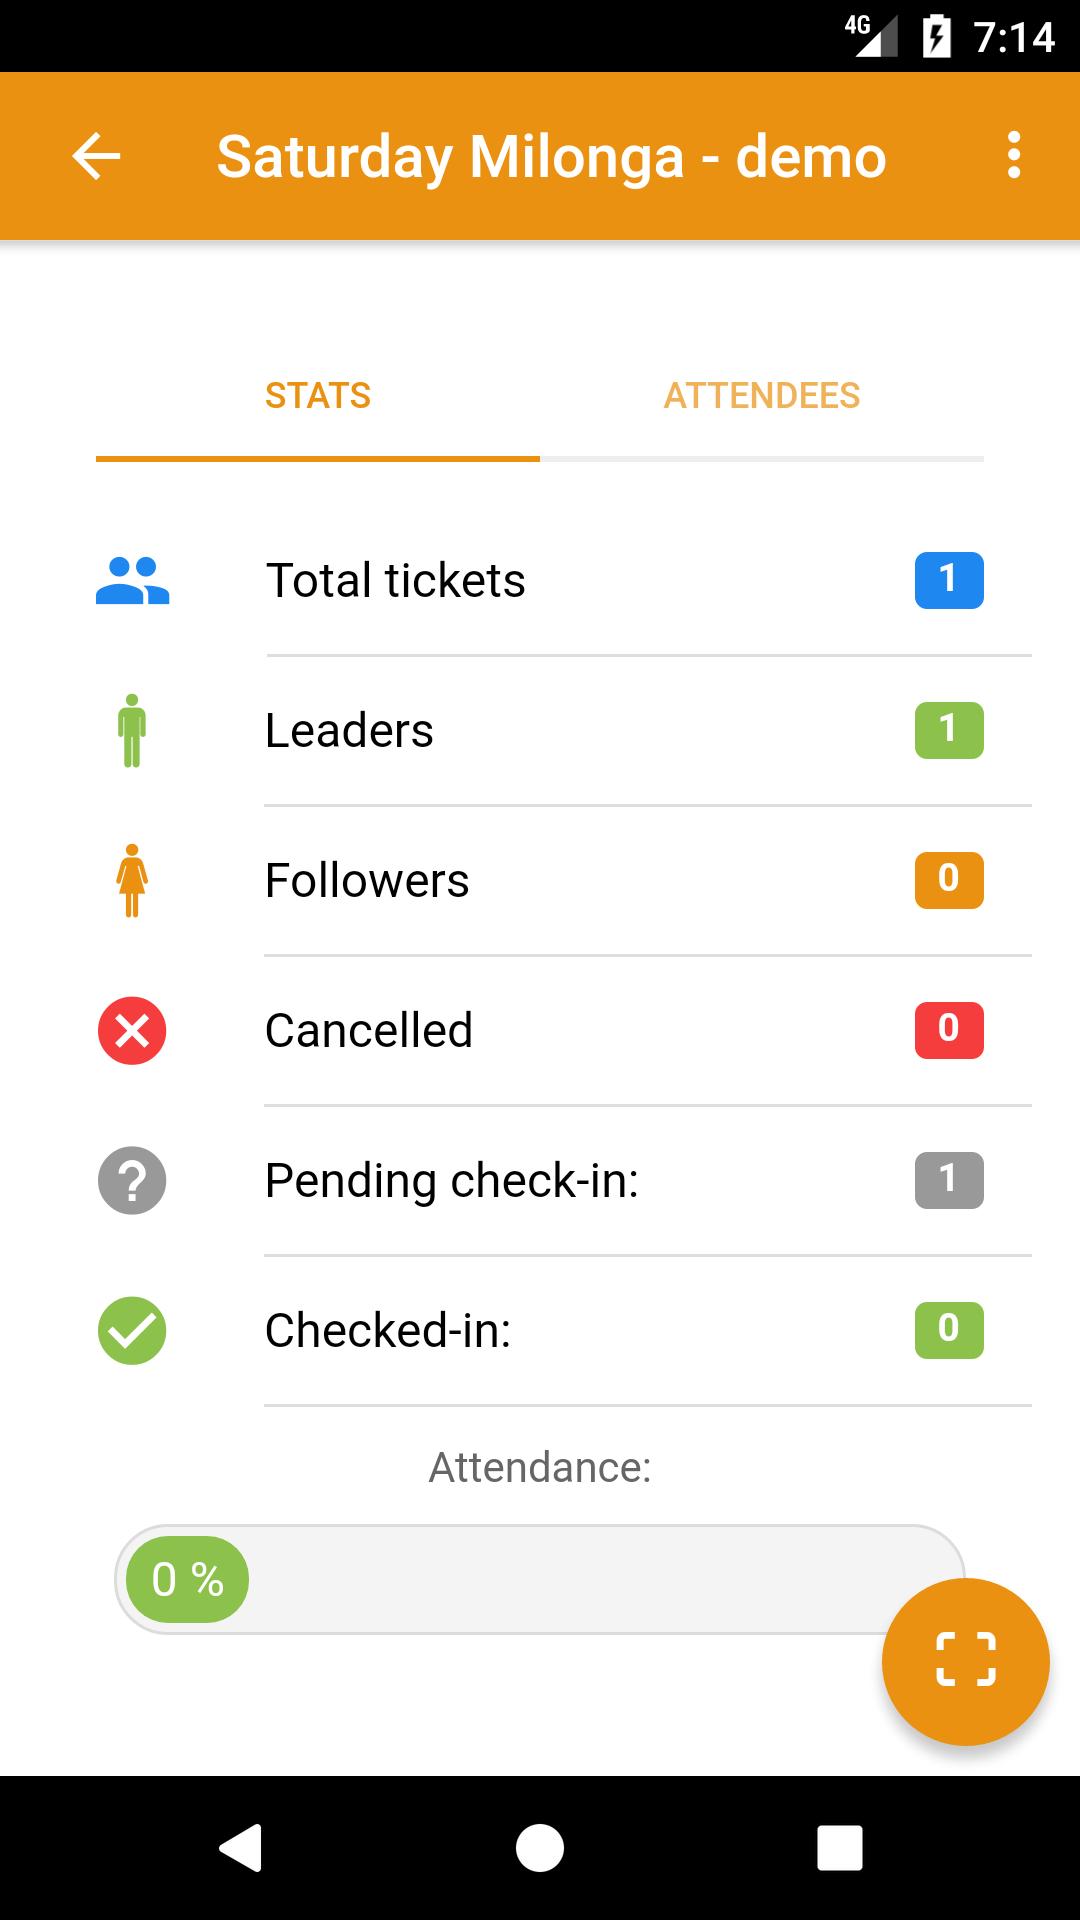Tap the Checked-in row label
Screen dimensions: 1080x1920
click(x=388, y=1331)
